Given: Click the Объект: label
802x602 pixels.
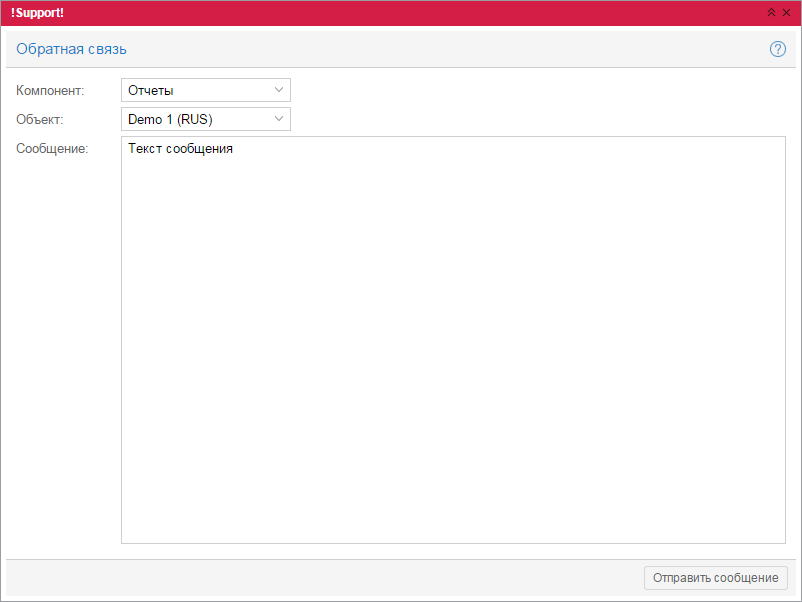Looking at the screenshot, I should point(40,120).
